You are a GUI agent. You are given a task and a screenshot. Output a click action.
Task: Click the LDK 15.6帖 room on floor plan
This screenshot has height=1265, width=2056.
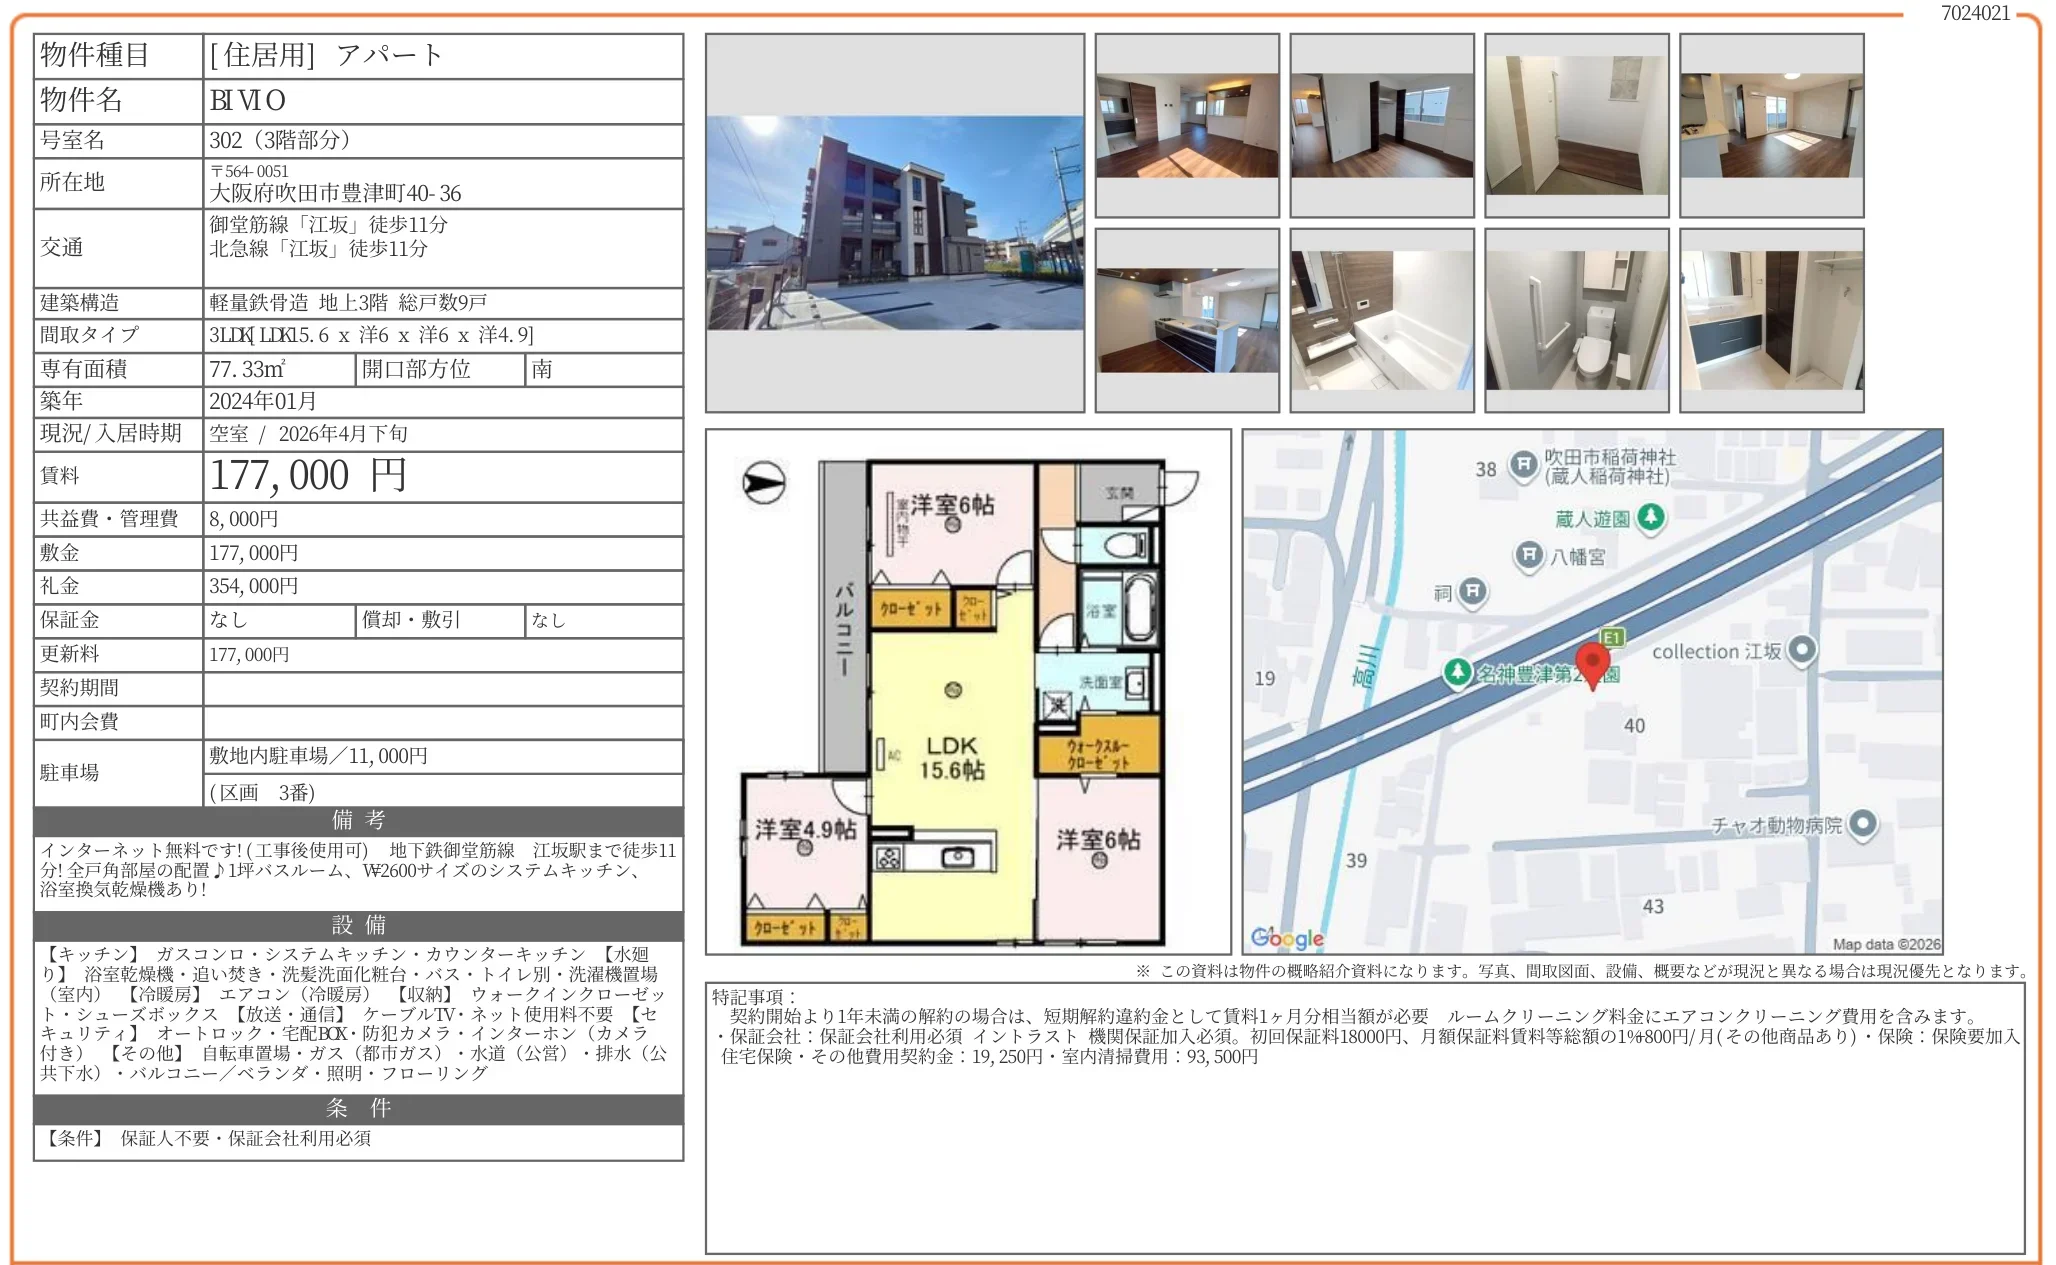tap(951, 758)
